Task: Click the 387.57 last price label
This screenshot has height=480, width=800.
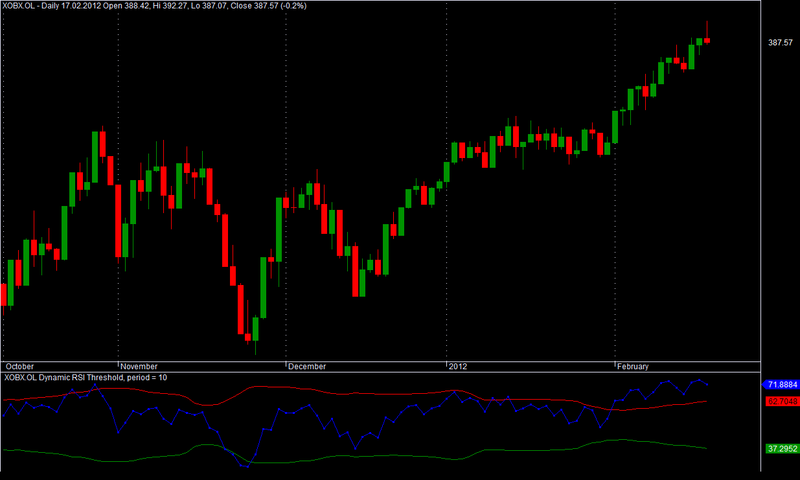Action: (x=780, y=42)
